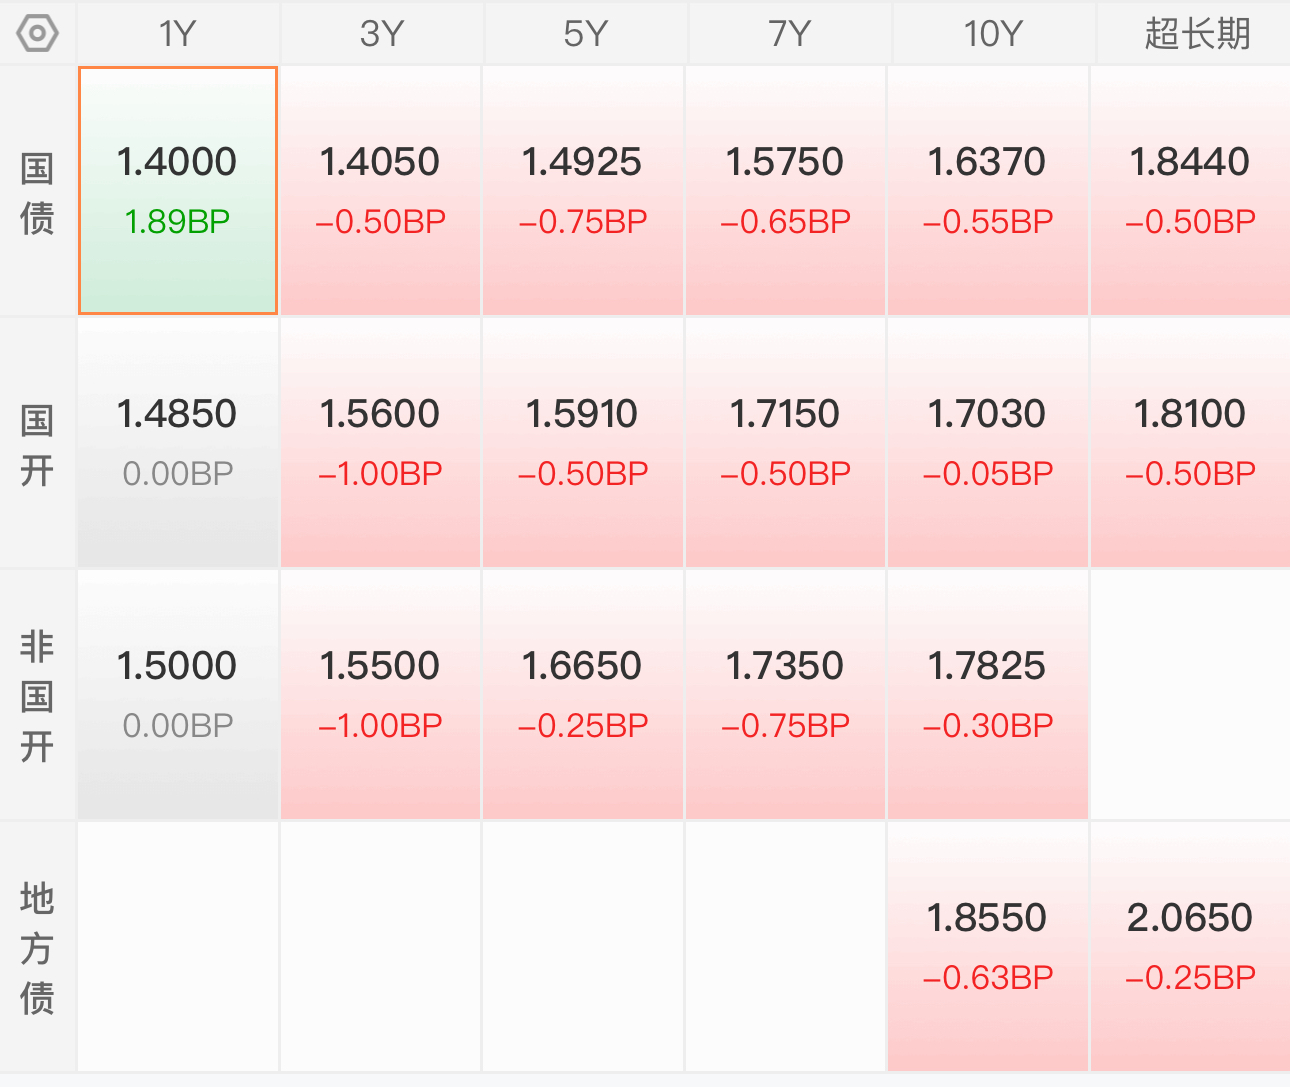The height and width of the screenshot is (1087, 1290).
Task: Click the 10Y column header
Action: coord(993,34)
